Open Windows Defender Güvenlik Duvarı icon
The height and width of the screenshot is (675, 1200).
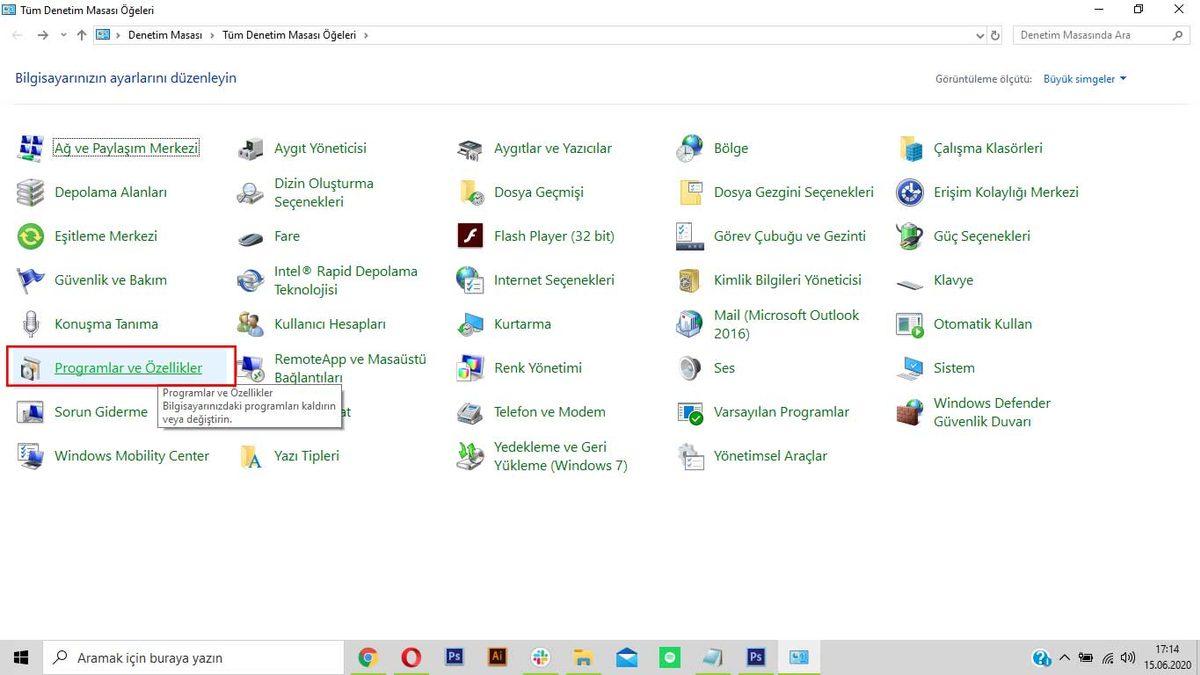pyautogui.click(x=909, y=412)
